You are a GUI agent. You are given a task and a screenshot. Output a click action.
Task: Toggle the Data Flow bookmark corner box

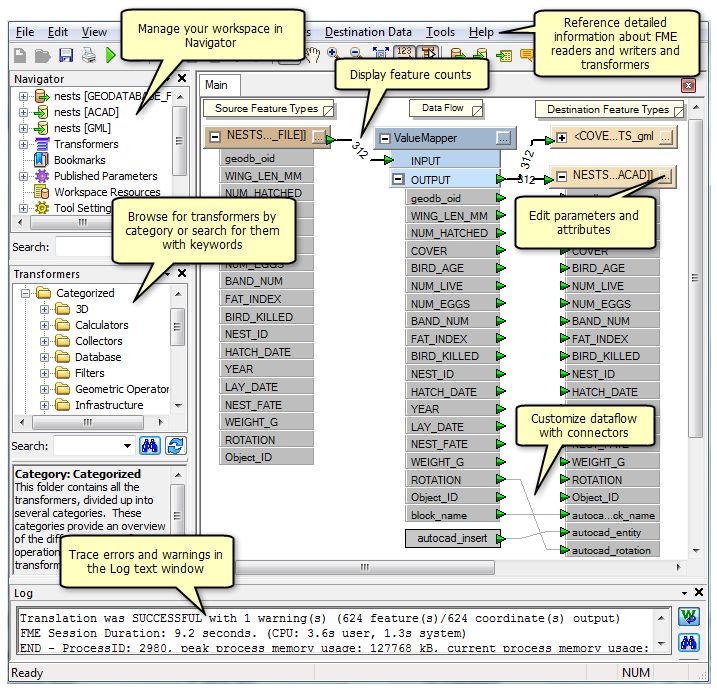[477, 108]
